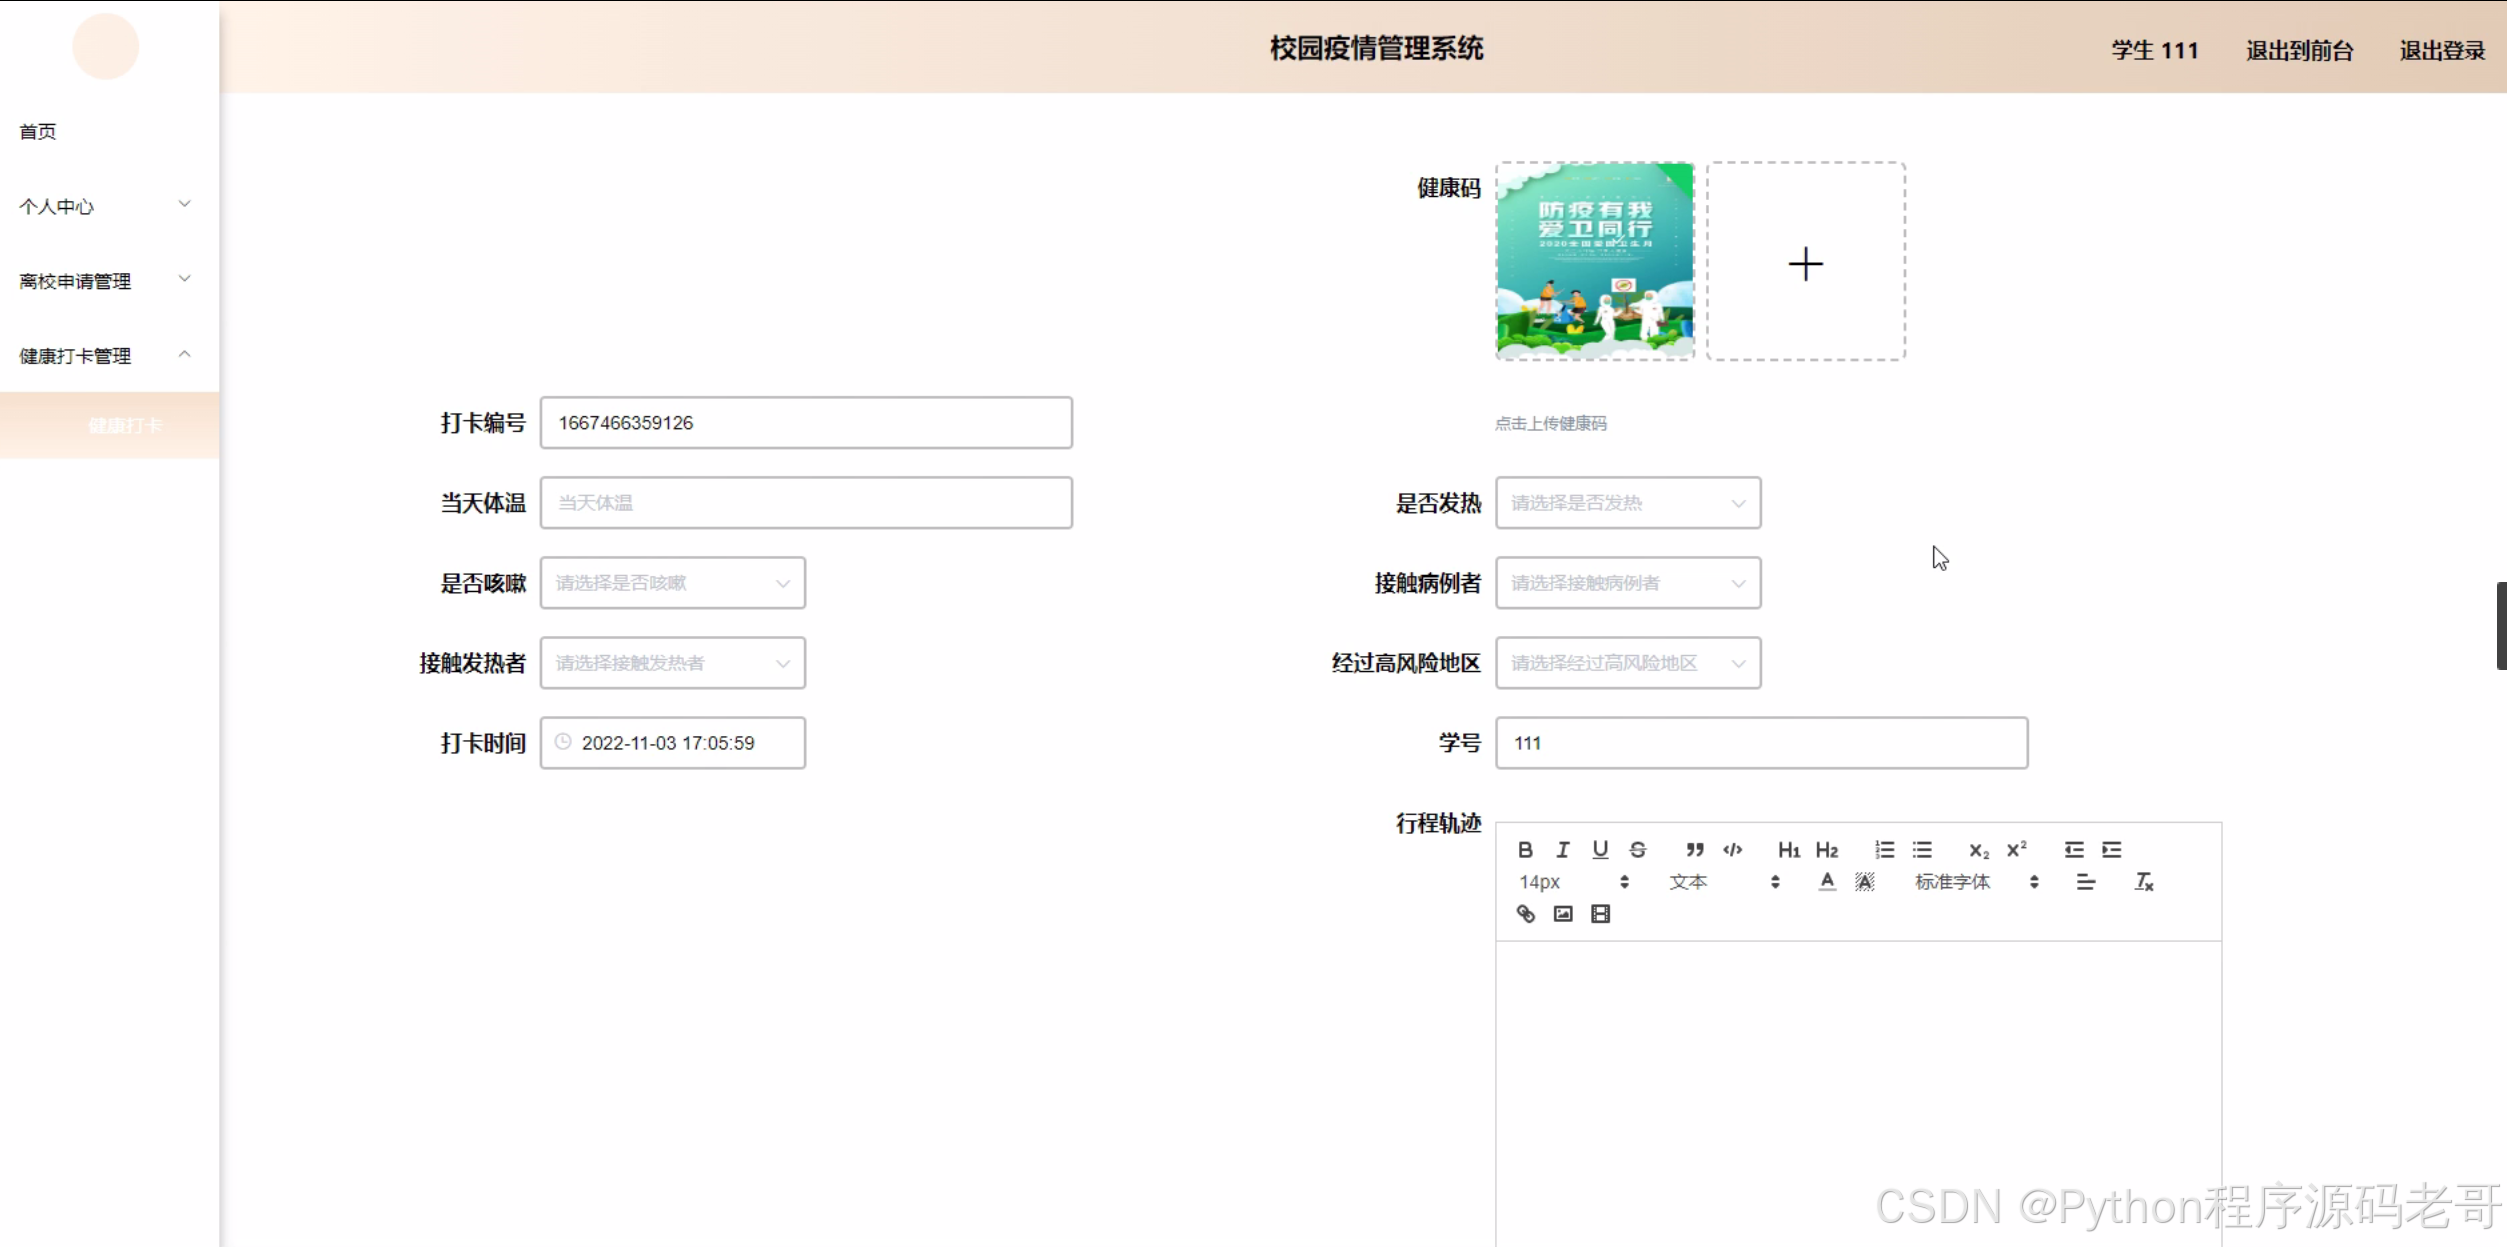Open the 经过高风险地区 dropdown
This screenshot has width=2507, height=1247.
(1627, 663)
